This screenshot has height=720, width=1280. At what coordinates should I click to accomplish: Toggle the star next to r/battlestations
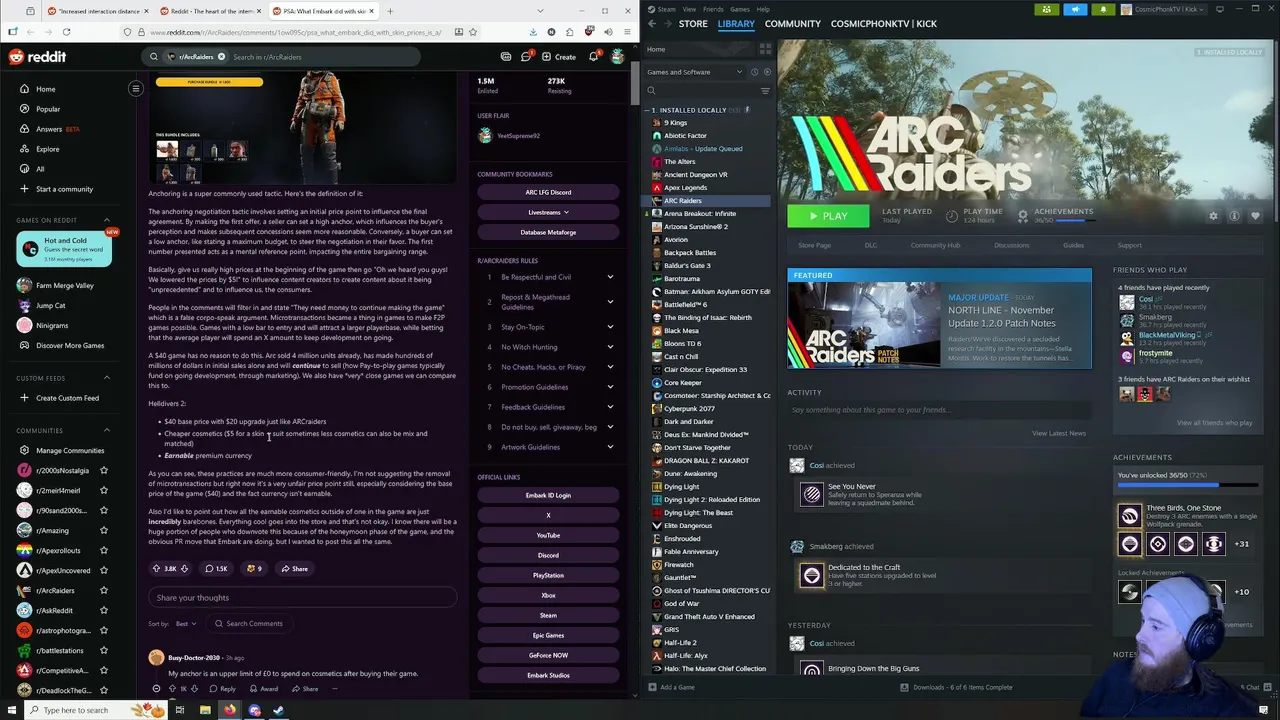point(103,650)
